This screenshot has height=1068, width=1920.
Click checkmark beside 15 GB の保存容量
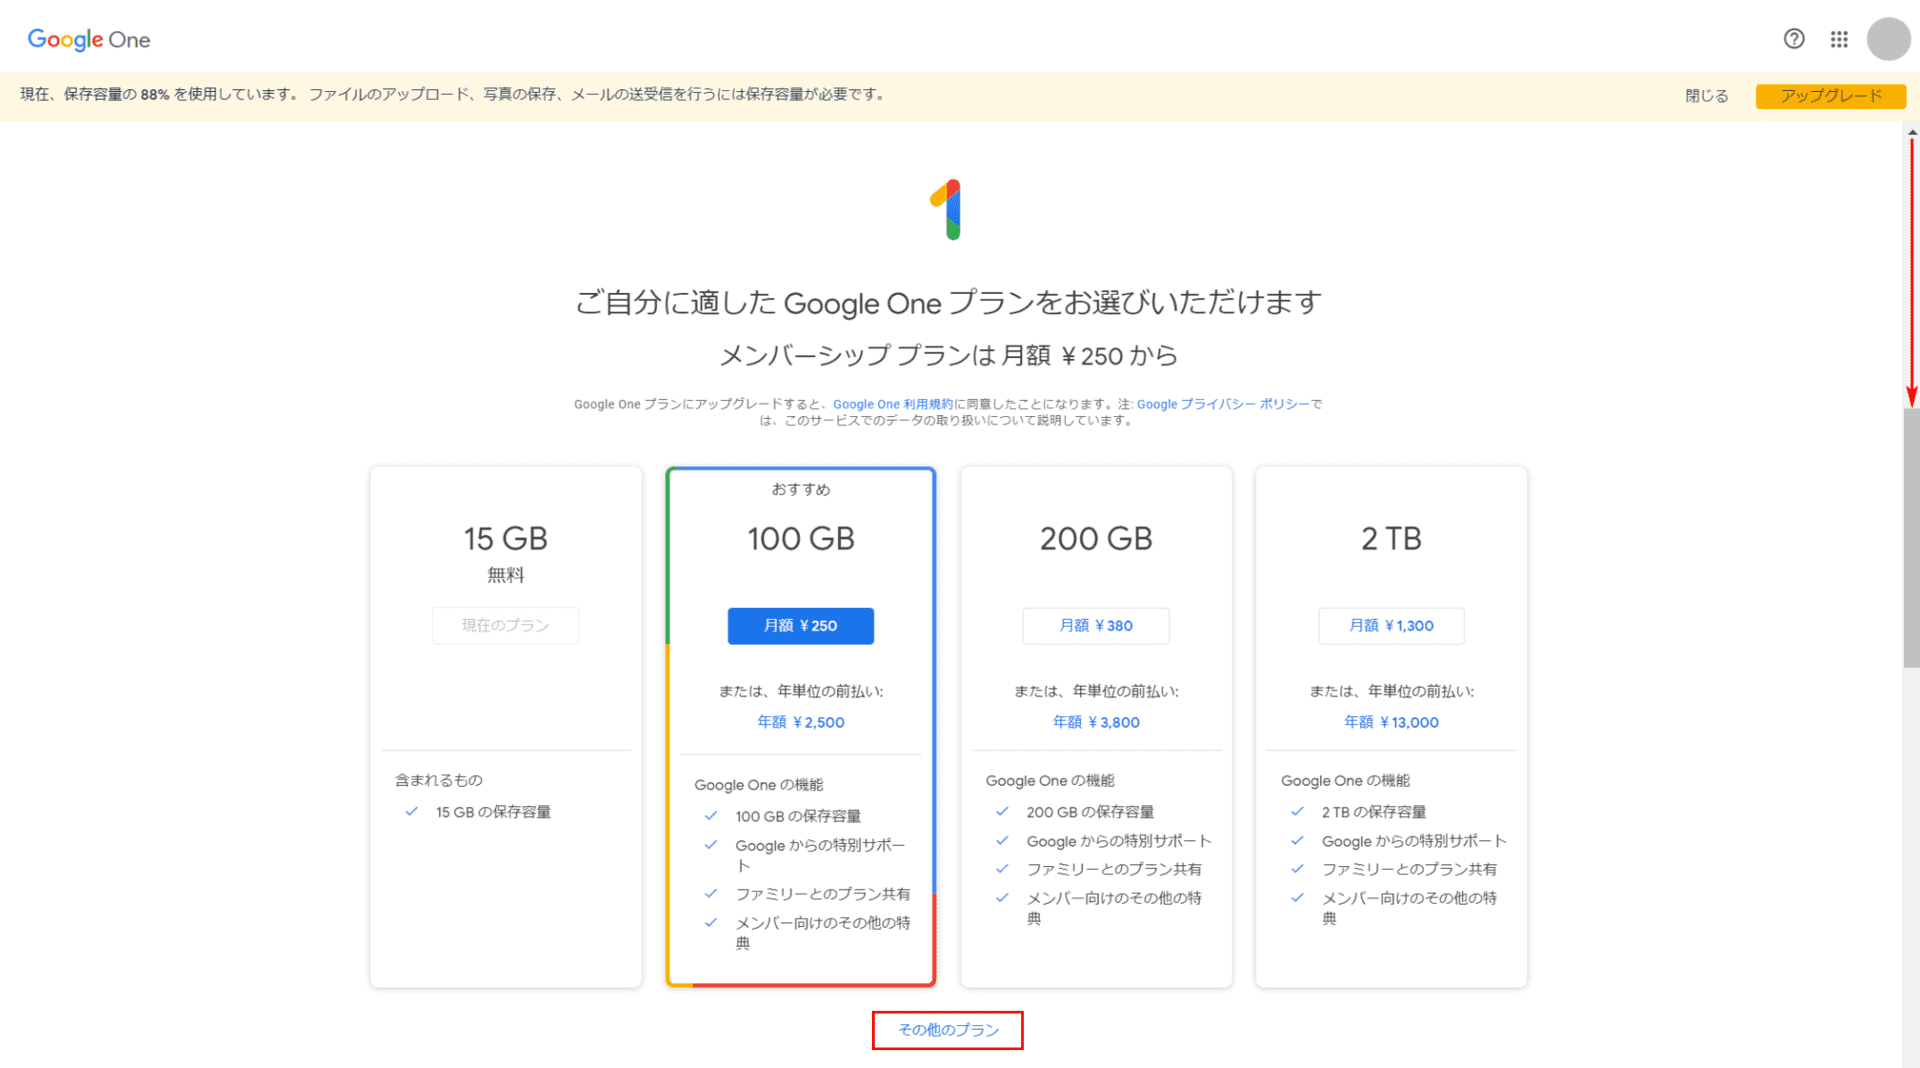[x=411, y=812]
